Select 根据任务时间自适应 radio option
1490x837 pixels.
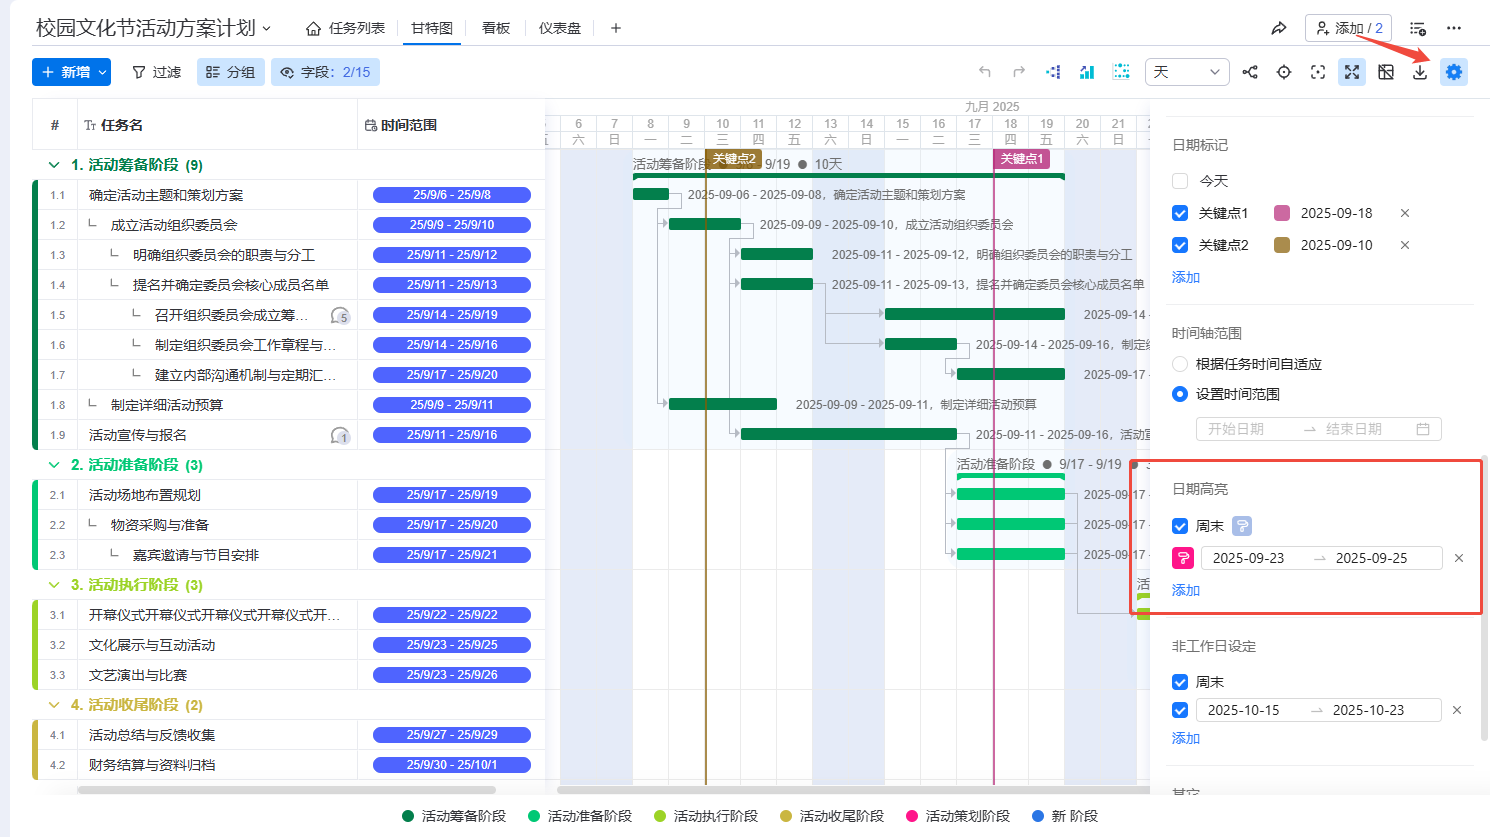tap(1180, 364)
